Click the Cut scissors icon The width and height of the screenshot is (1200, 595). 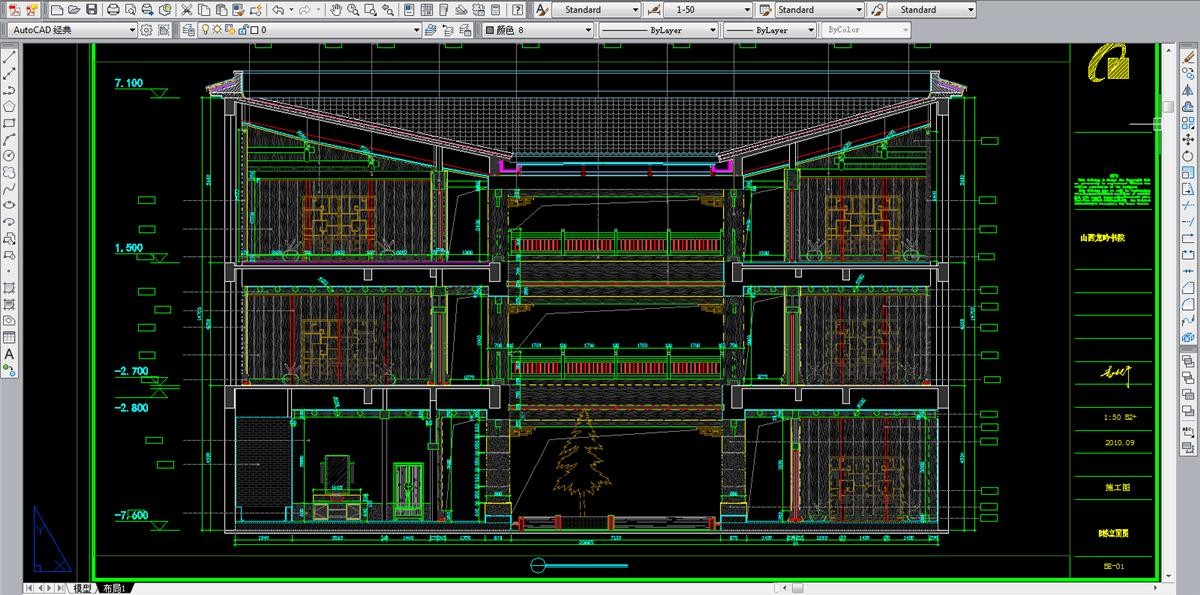coord(186,9)
